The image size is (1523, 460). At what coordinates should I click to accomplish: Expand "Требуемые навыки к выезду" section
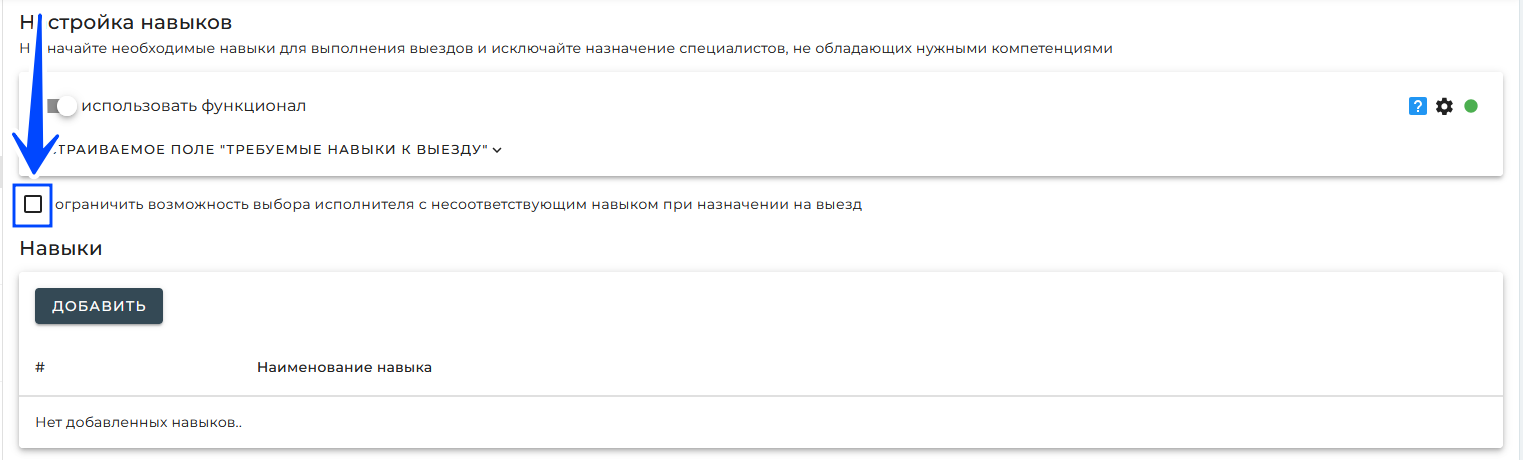click(x=275, y=150)
